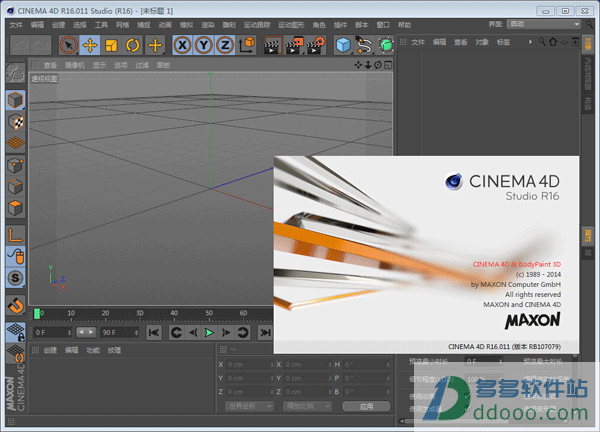Screen dimensions: 600x432
Task: Click the disabled Redo button
Action: (41, 45)
